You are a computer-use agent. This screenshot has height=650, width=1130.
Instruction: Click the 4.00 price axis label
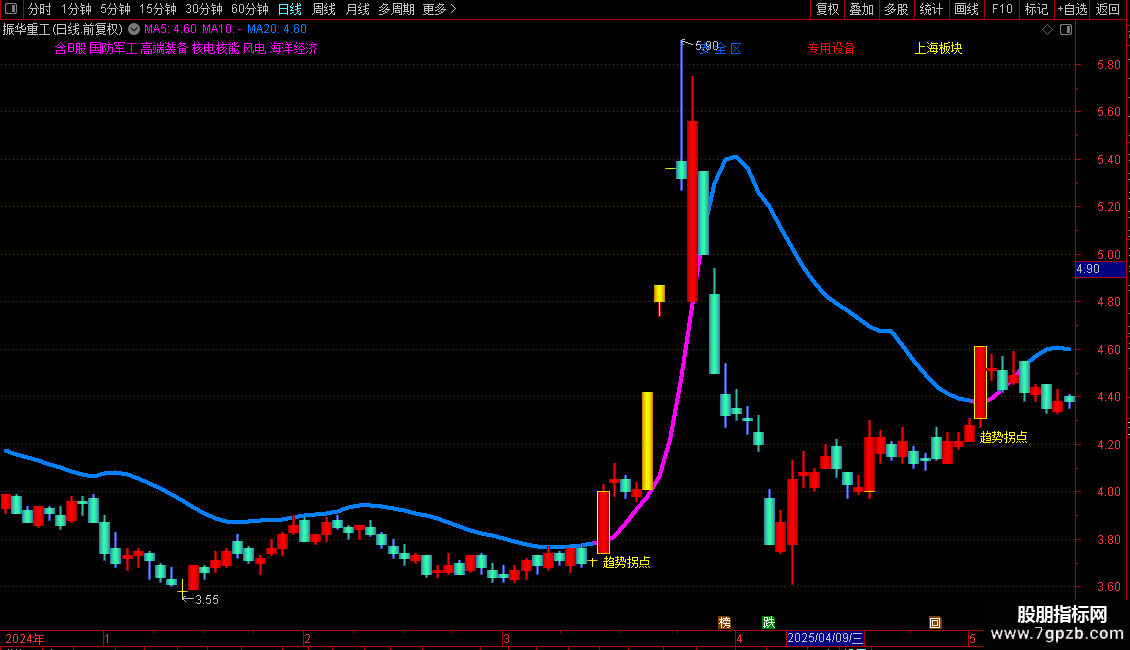coord(1108,491)
